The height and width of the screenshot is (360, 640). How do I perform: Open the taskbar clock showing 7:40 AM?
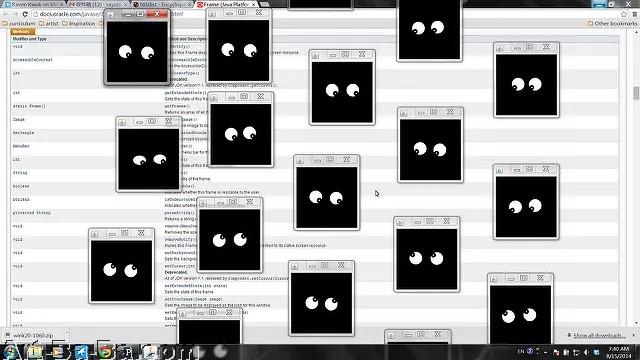click(x=619, y=352)
